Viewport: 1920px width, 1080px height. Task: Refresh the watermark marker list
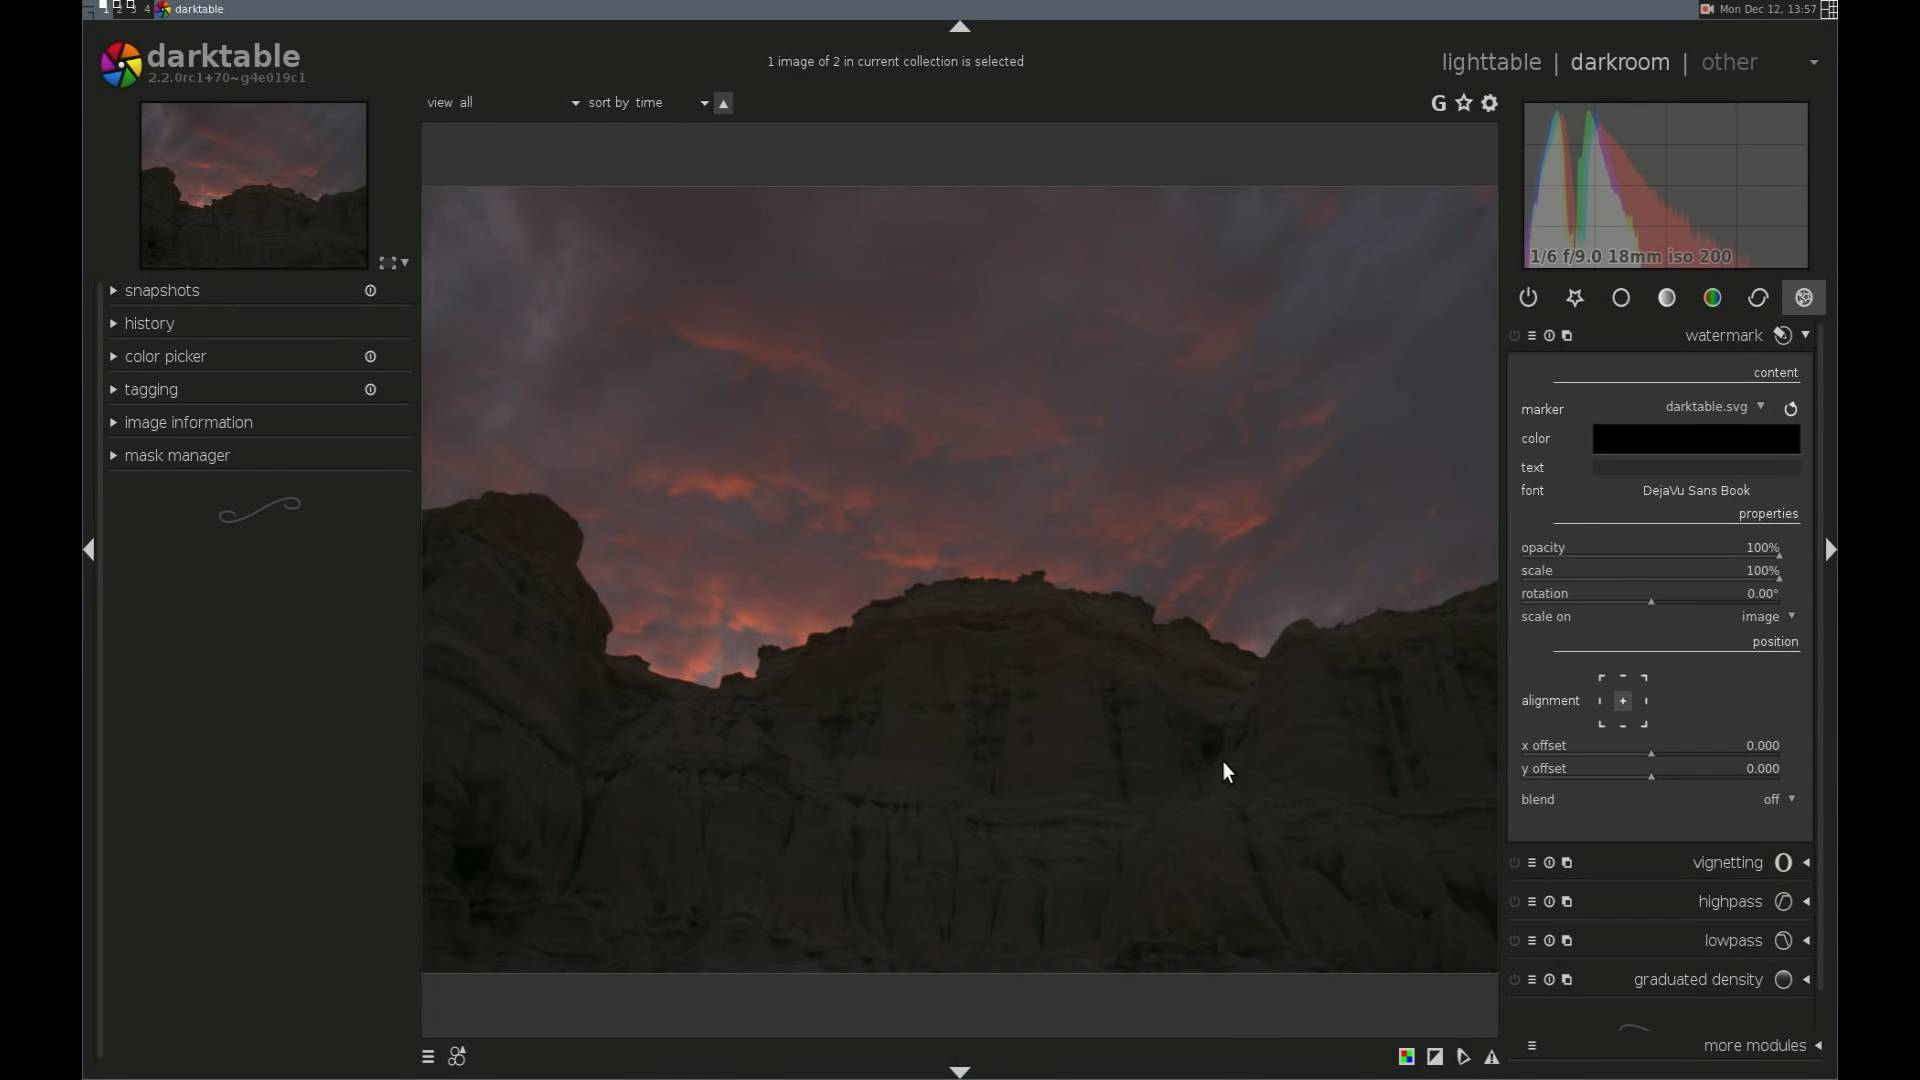coord(1791,409)
